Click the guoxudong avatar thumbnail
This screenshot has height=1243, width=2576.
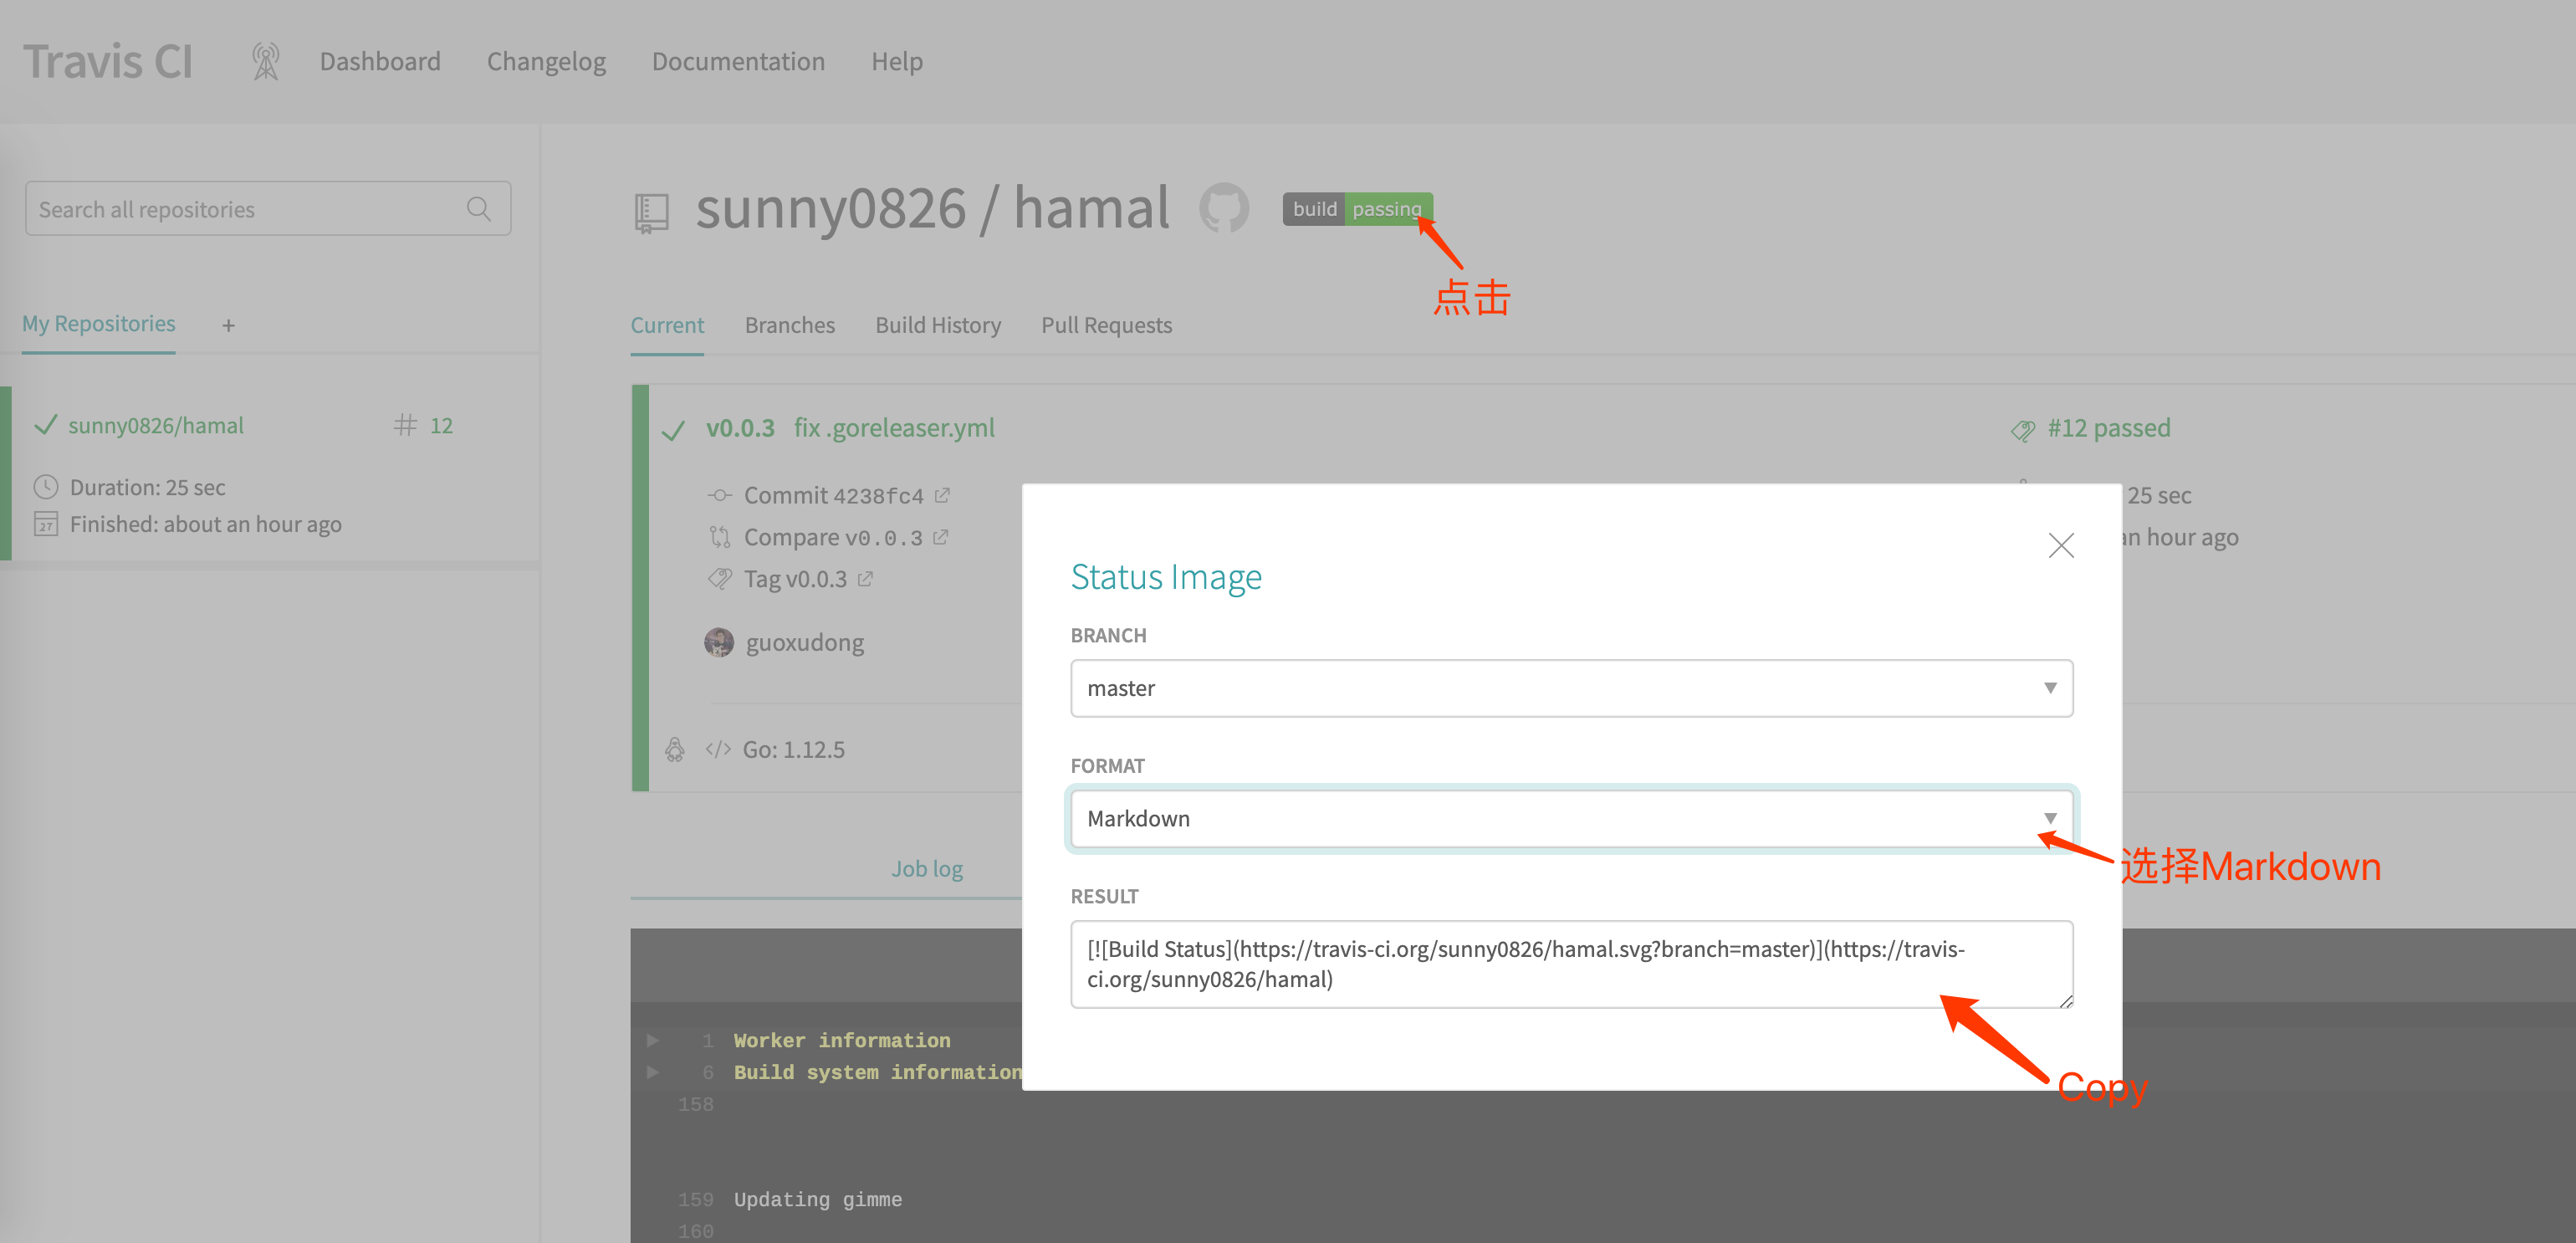719,643
